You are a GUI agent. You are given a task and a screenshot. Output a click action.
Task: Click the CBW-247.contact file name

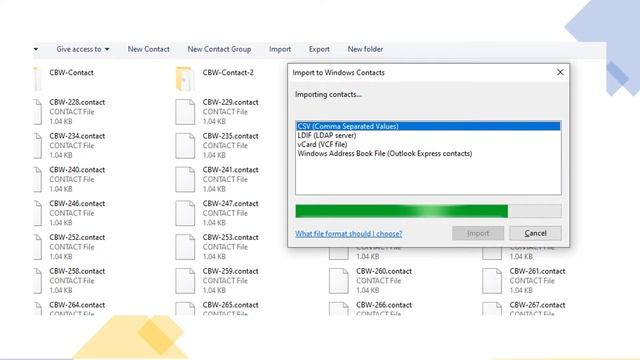click(x=231, y=203)
